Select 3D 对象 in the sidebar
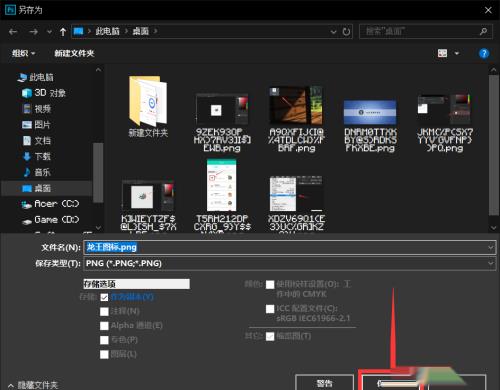This screenshot has height=390, width=500. 44,93
